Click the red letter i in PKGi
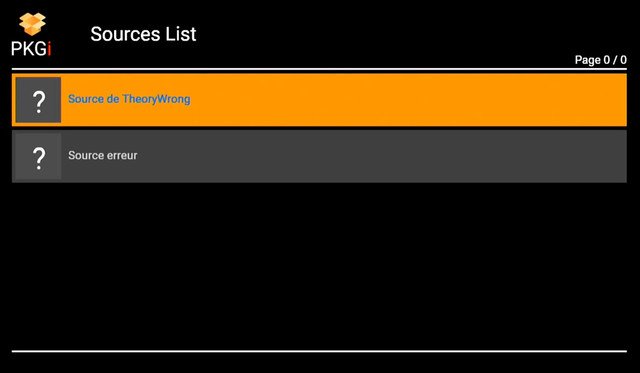The image size is (640, 373). tap(49, 49)
